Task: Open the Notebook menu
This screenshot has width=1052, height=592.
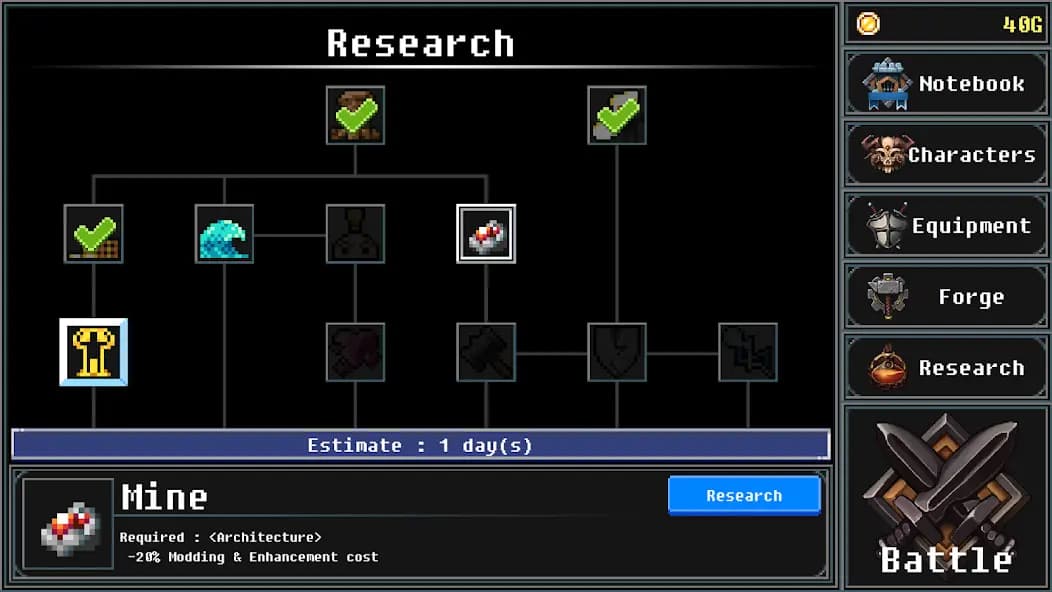Action: (947, 84)
